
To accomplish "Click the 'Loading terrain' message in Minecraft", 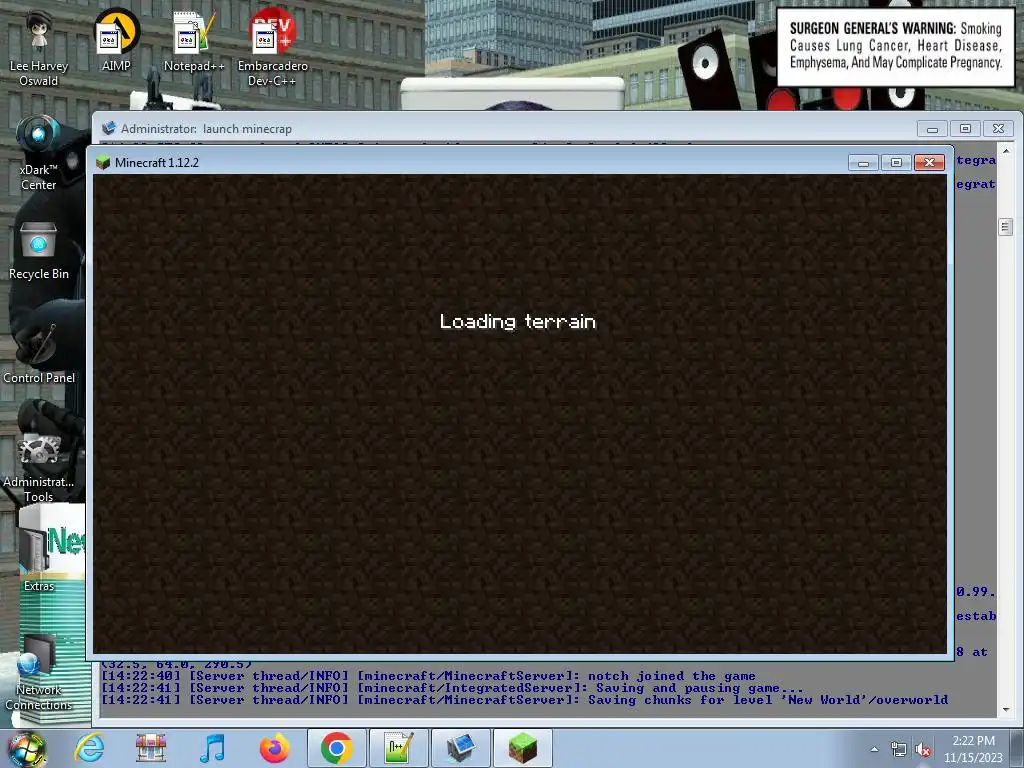I will click(x=517, y=321).
